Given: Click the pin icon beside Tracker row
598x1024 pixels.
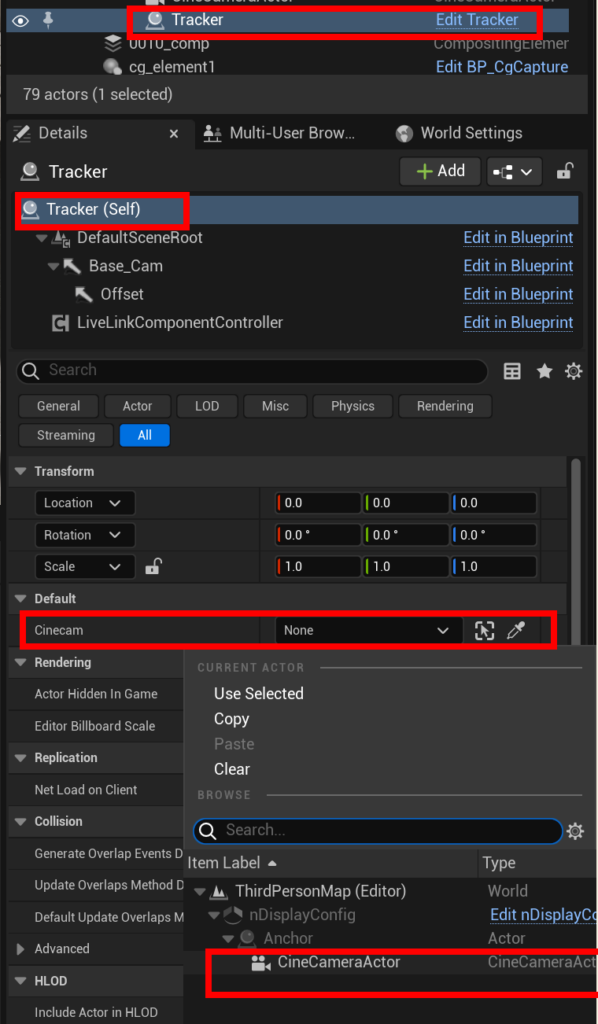Looking at the screenshot, I should point(48,20).
